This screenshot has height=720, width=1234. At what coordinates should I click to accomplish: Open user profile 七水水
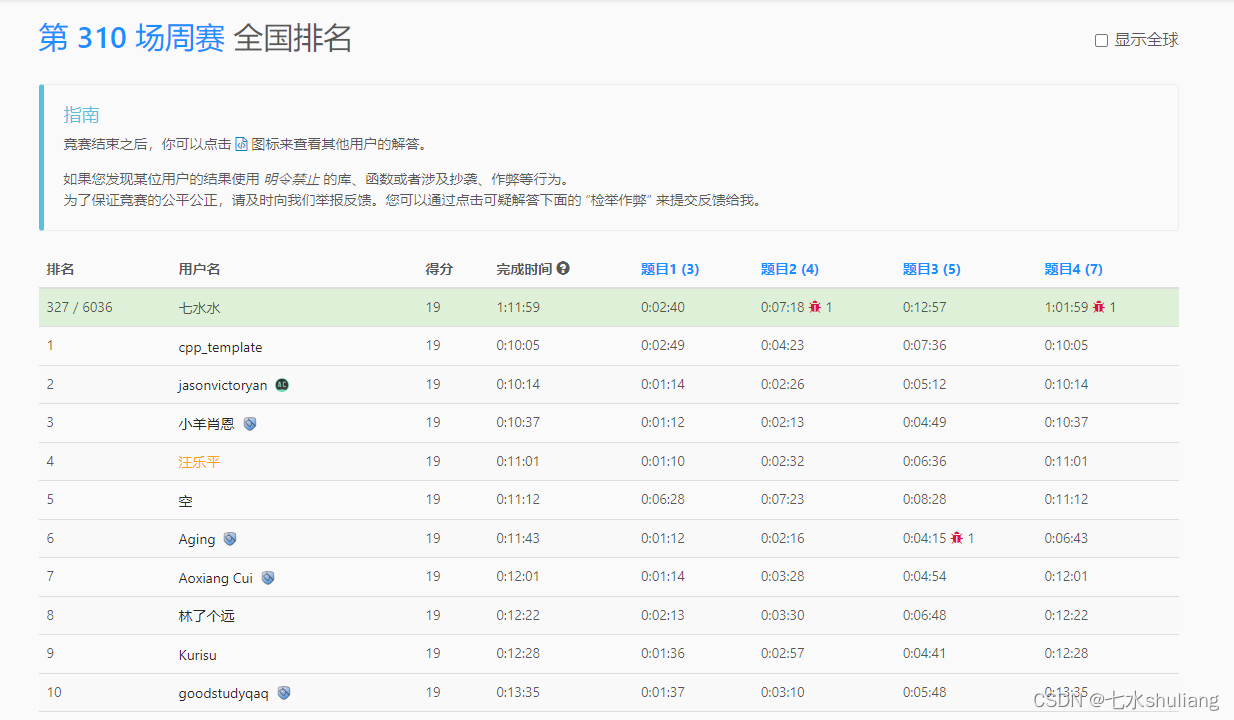[199, 308]
